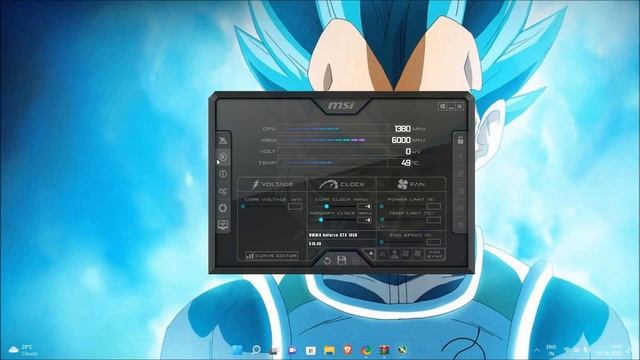Open File Explorer from the taskbar
640x360 pixels.
tap(329, 350)
